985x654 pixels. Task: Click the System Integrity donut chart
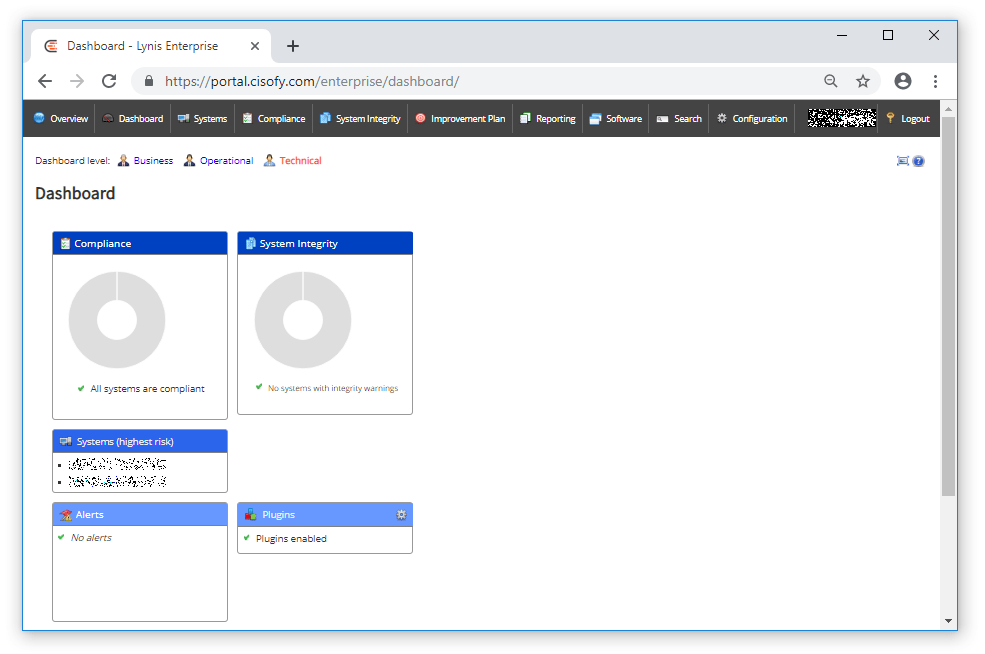tap(303, 320)
